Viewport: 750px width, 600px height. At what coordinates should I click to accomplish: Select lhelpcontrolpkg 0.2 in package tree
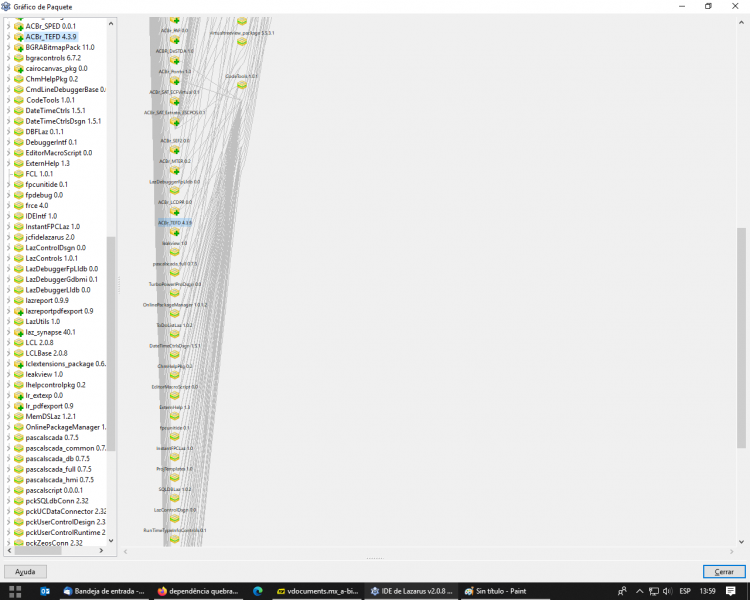click(55, 385)
